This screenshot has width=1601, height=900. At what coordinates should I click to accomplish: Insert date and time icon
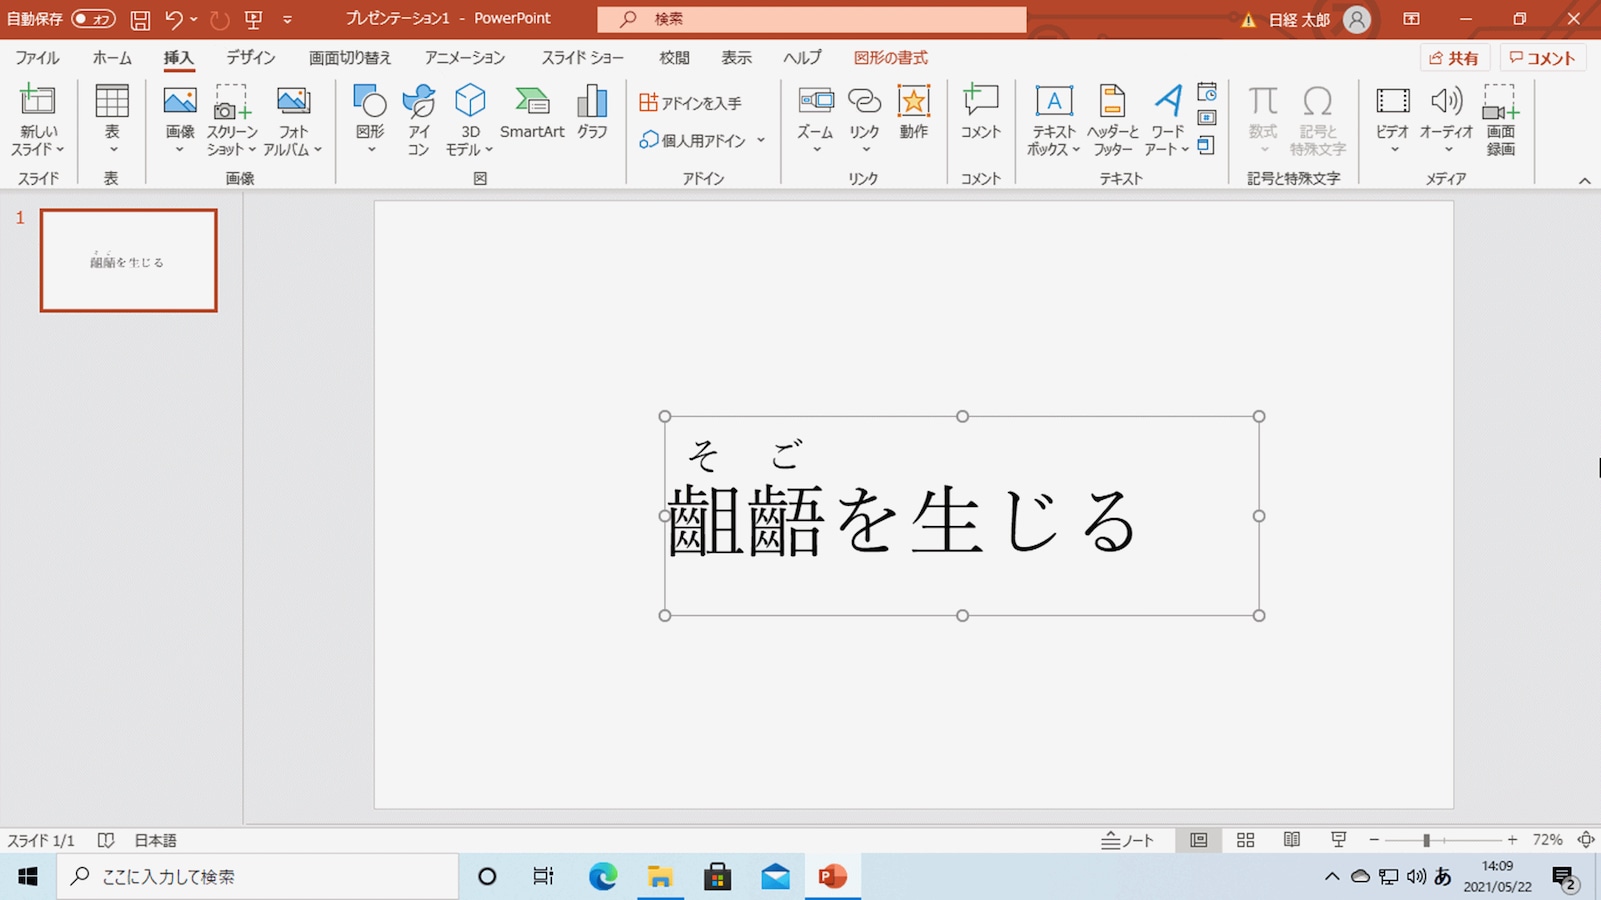coord(1207,92)
